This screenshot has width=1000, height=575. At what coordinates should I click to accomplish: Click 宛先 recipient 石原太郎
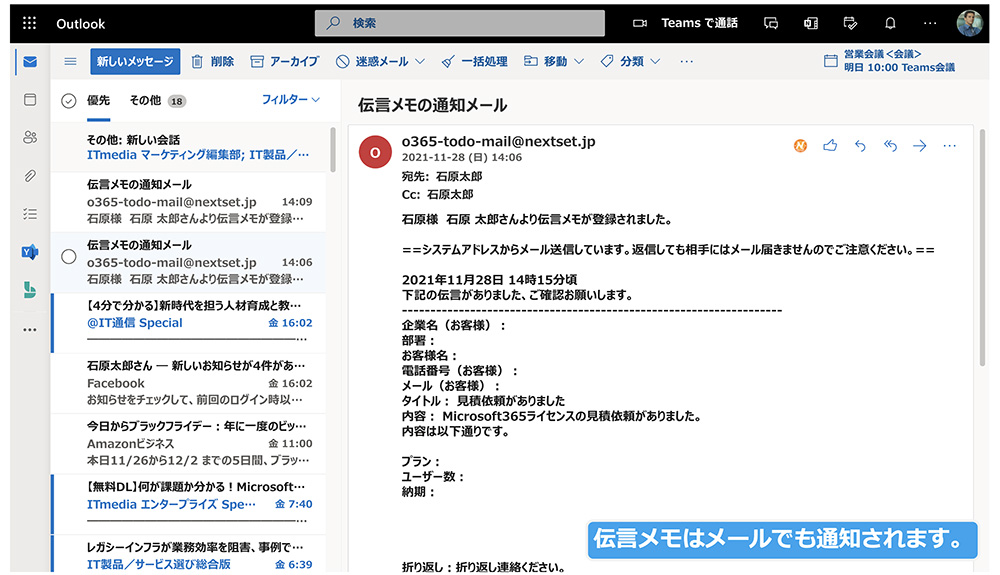pyautogui.click(x=459, y=177)
